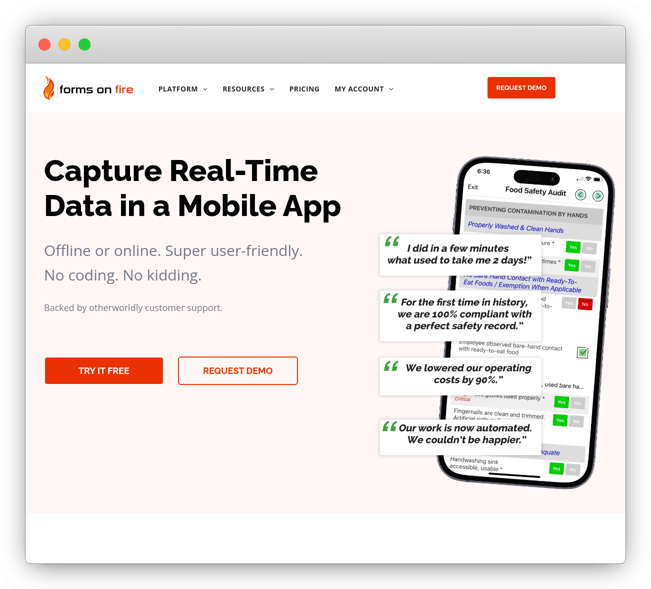Tap the green forward arrow in Food Safety Audit
The height and width of the screenshot is (589, 651).
(x=597, y=196)
